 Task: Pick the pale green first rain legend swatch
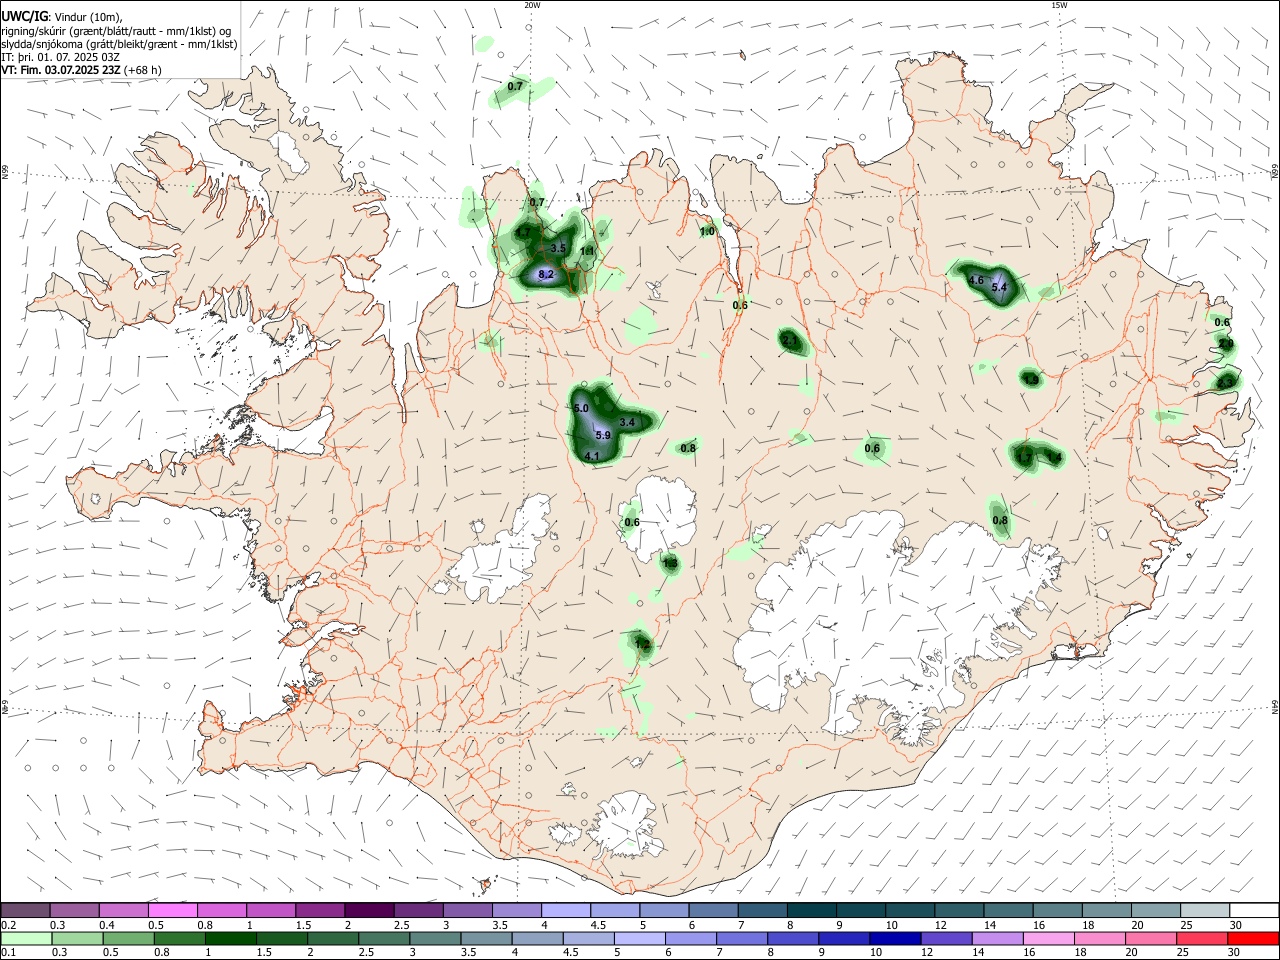26,938
